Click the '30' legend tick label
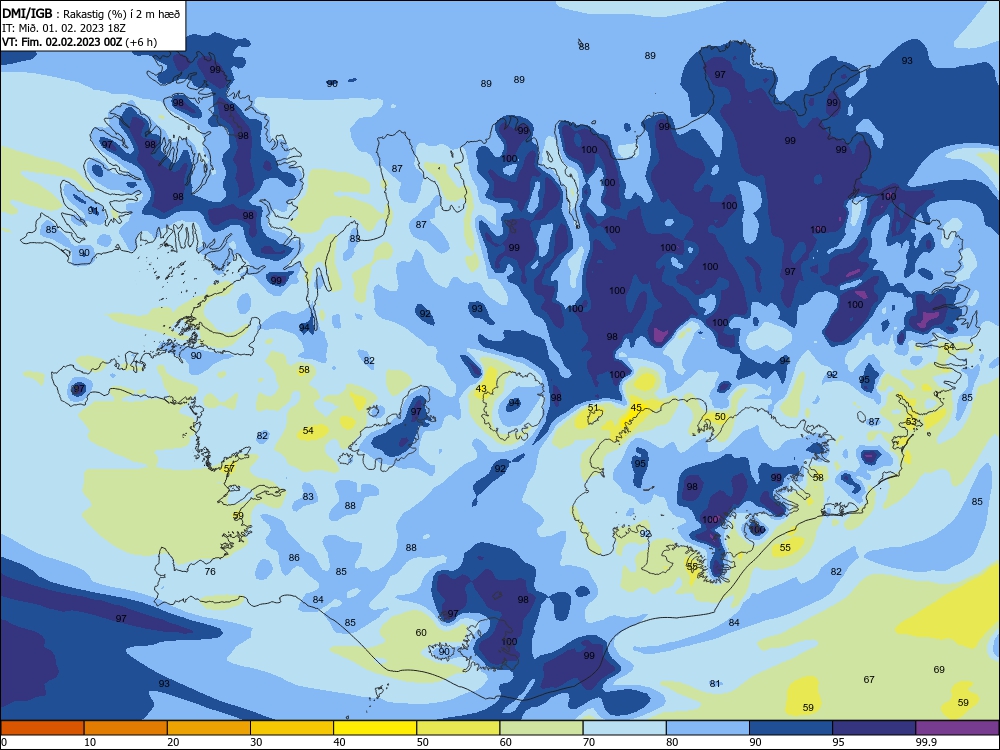 [x=256, y=742]
